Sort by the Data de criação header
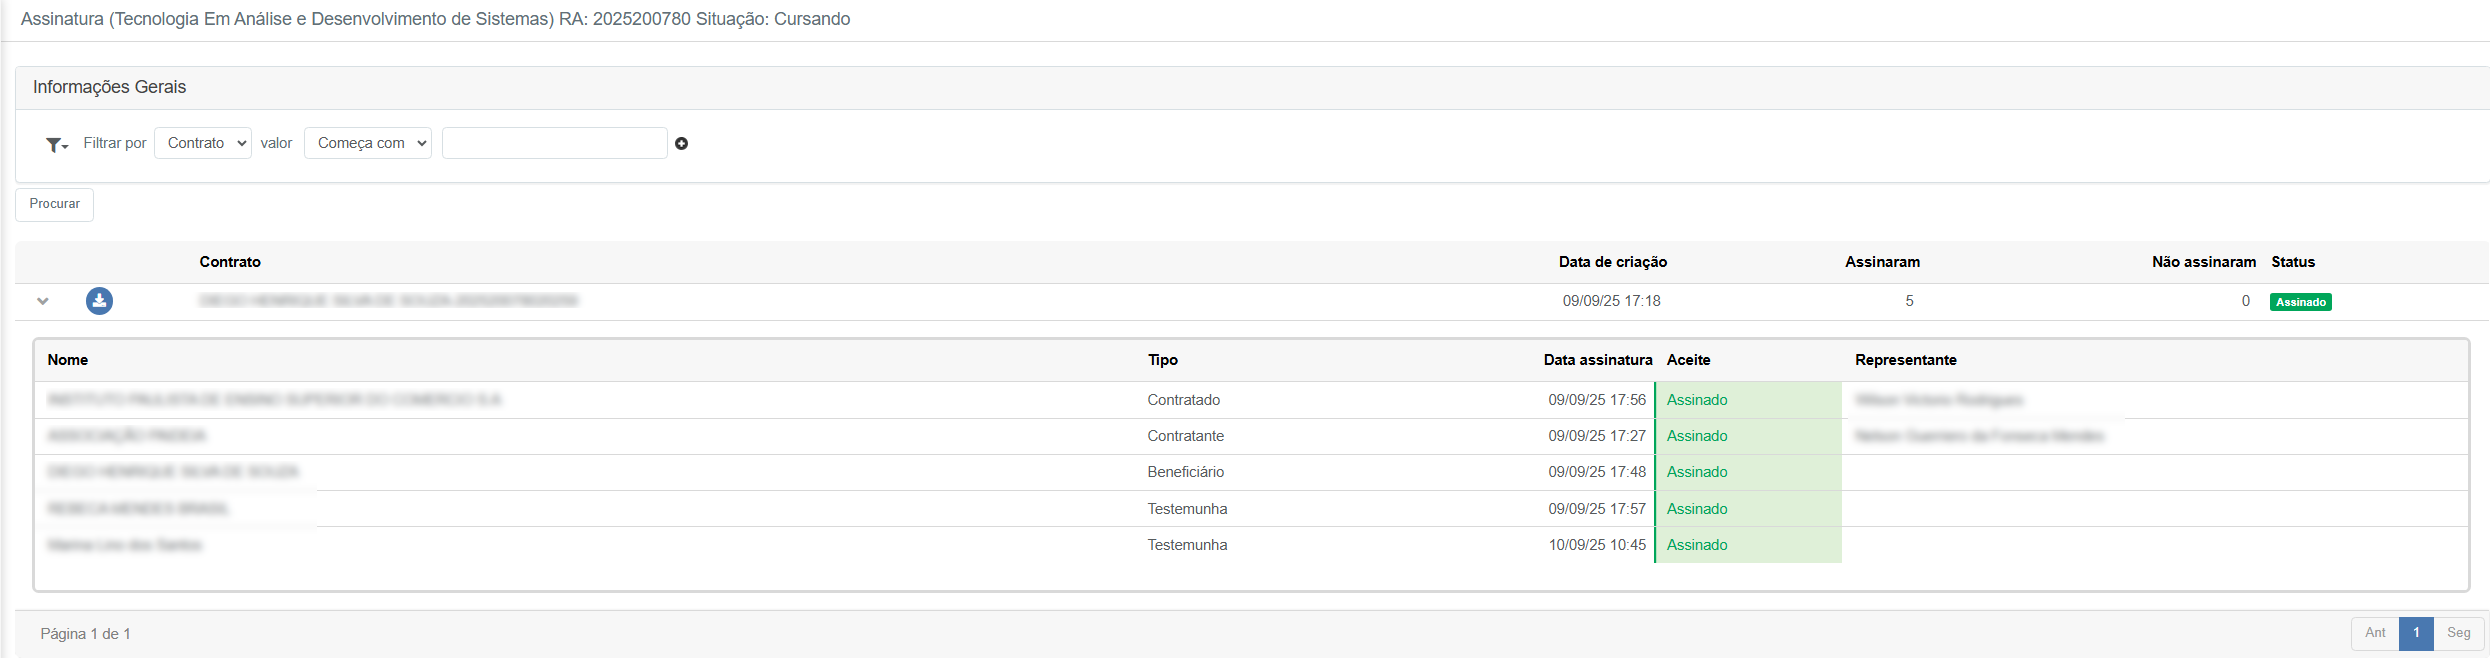This screenshot has height=658, width=2490. point(1612,262)
